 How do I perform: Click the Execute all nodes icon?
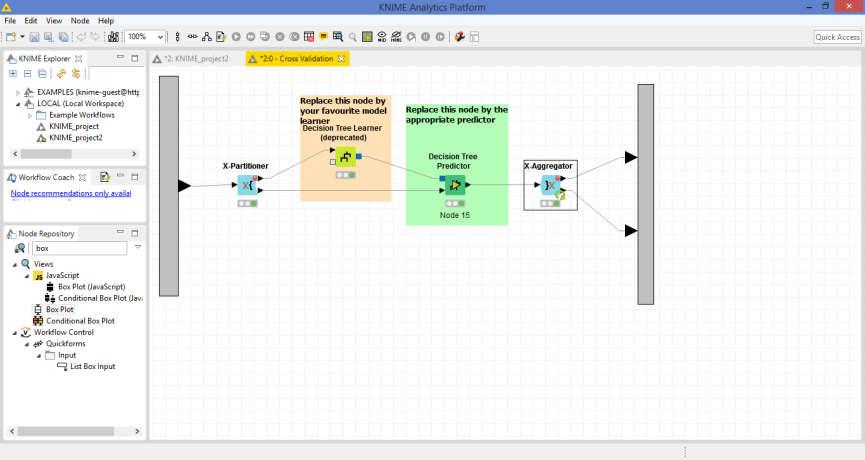tap(250, 37)
